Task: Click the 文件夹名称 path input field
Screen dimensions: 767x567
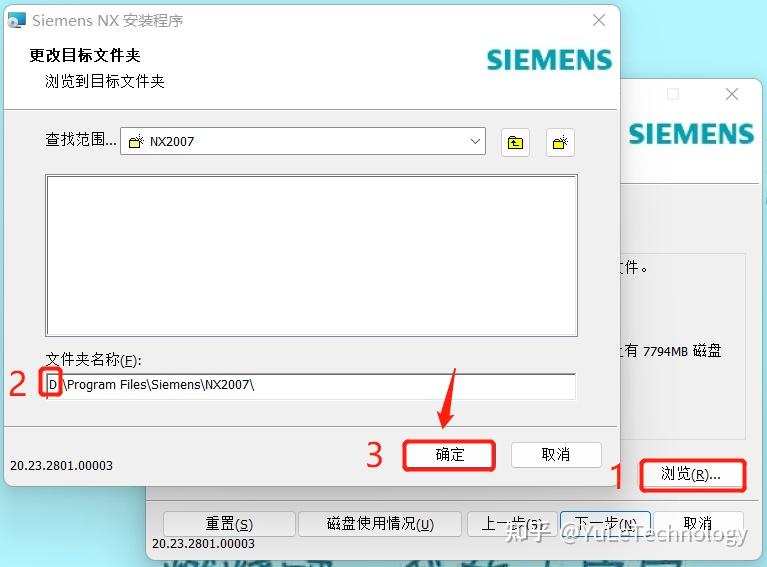Action: tap(311, 386)
